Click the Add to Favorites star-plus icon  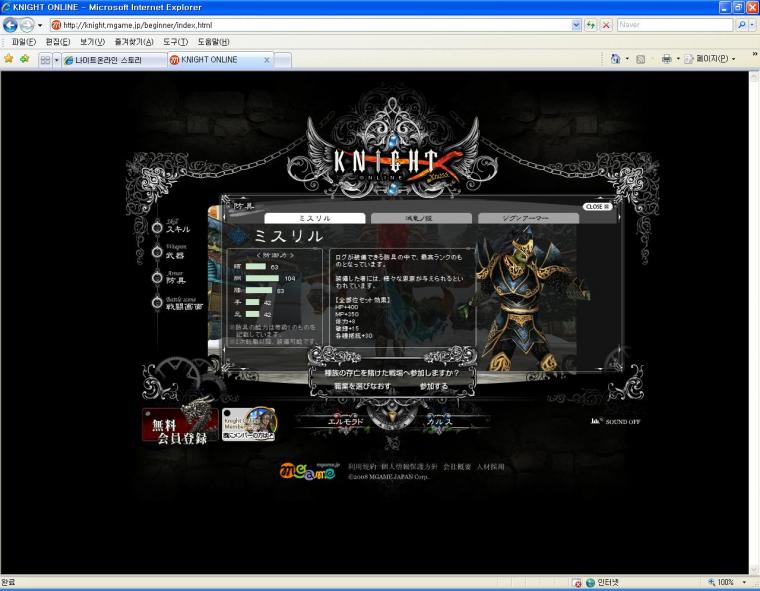pyautogui.click(x=24, y=59)
